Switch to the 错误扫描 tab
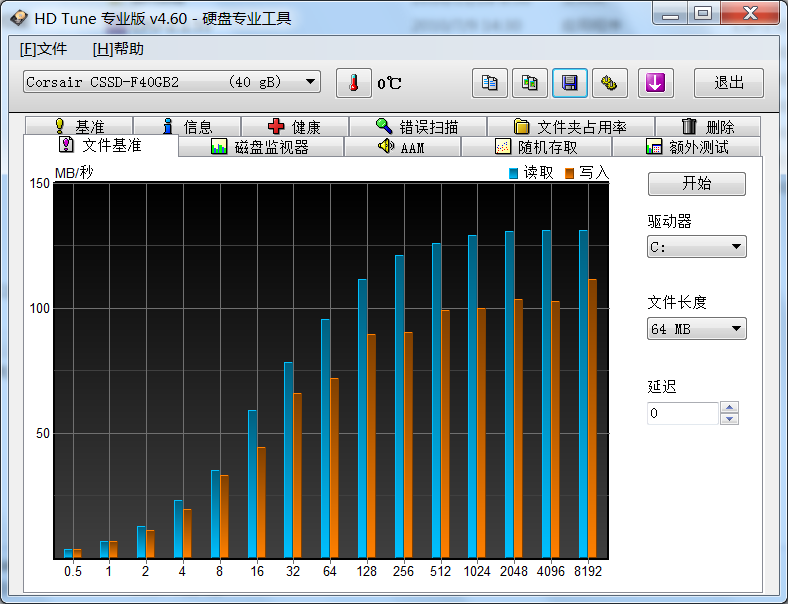 coord(417,127)
